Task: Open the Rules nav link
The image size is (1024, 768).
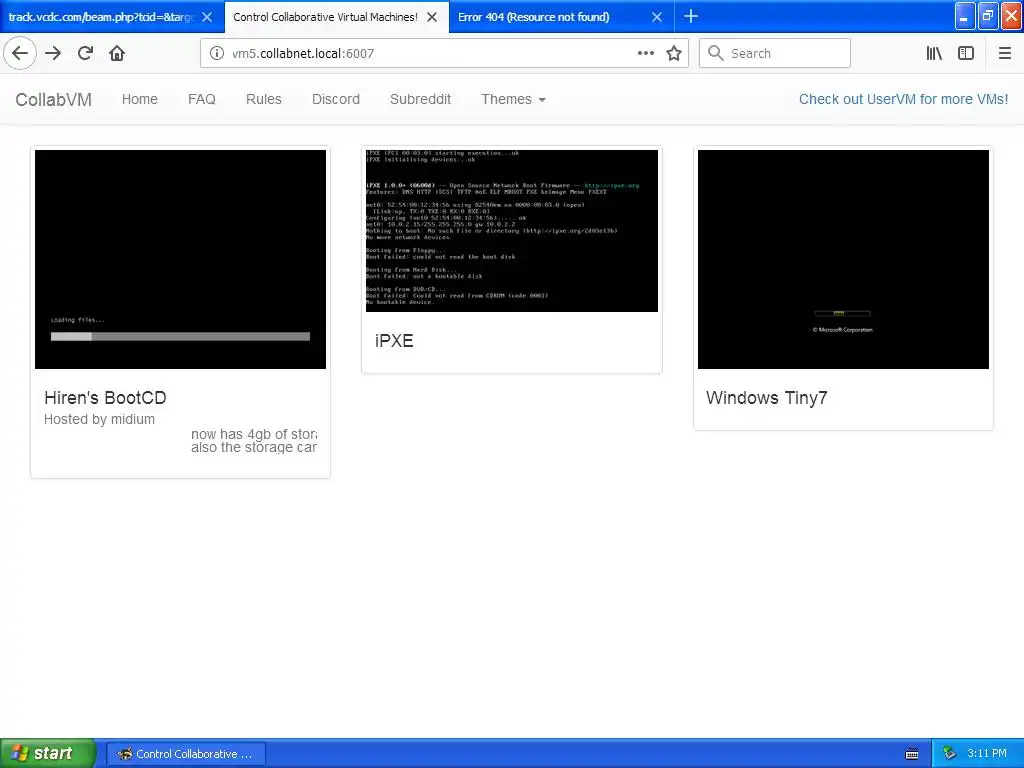Action: click(264, 99)
